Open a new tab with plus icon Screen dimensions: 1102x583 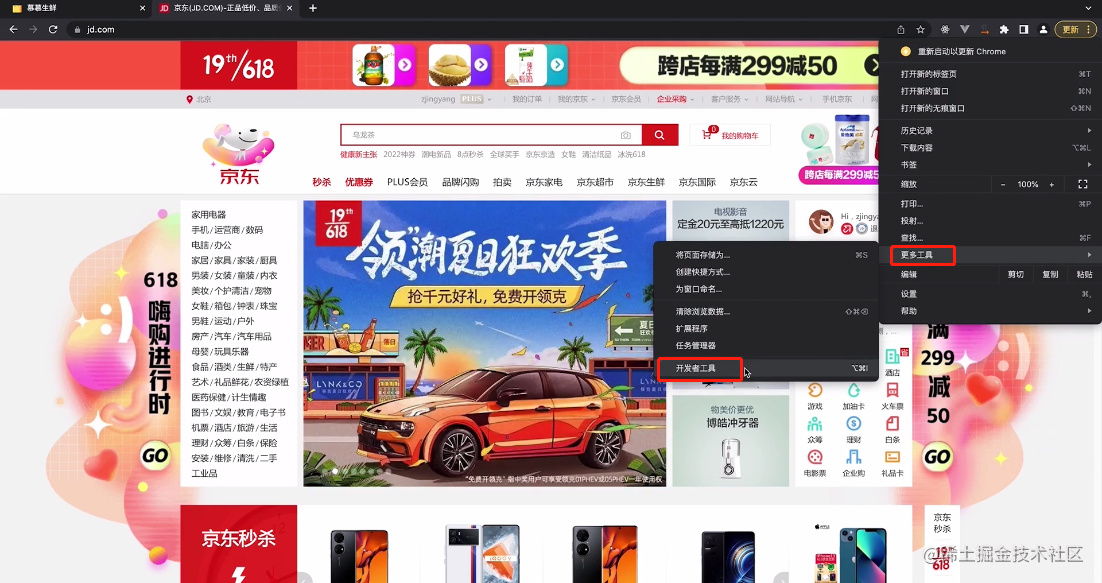tap(313, 8)
